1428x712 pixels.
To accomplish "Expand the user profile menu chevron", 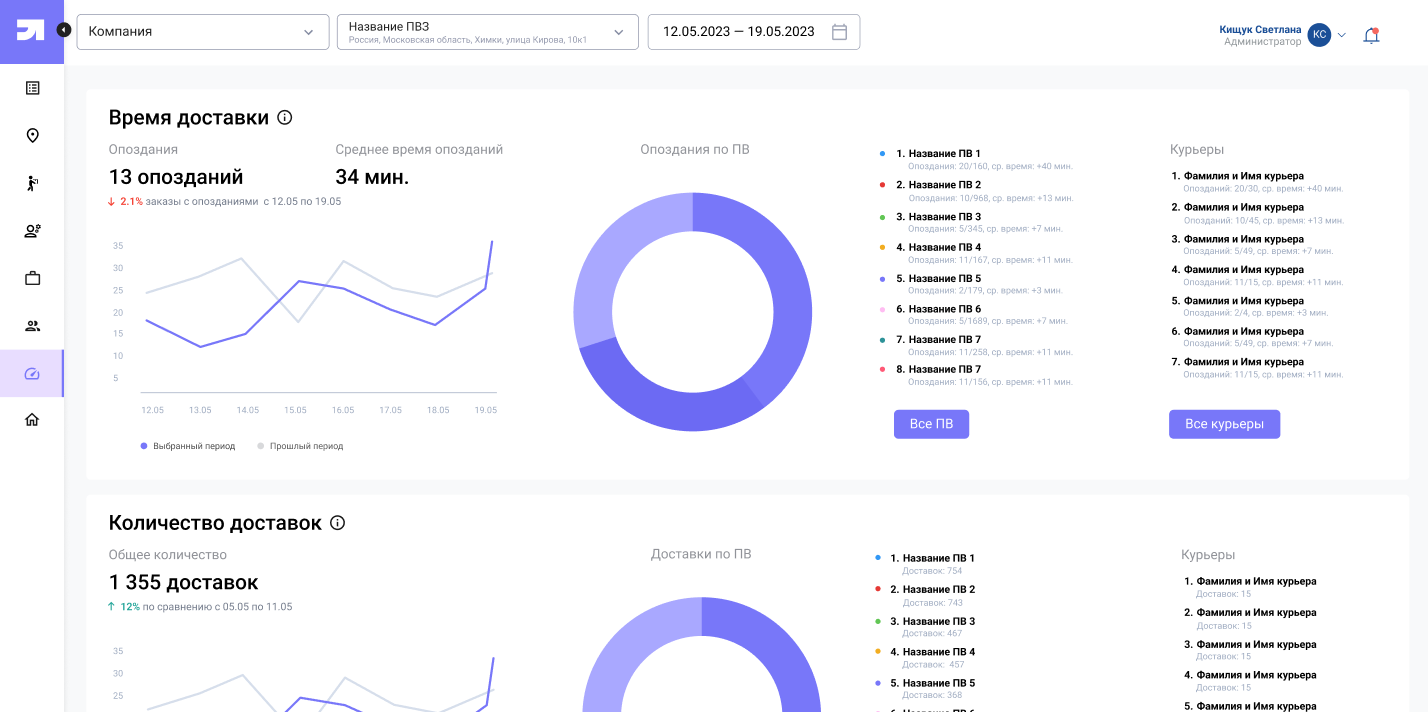I will [x=1342, y=35].
